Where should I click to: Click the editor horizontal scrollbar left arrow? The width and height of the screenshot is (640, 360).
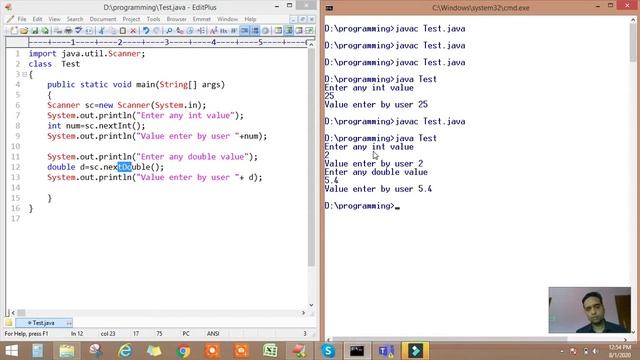click(13, 313)
